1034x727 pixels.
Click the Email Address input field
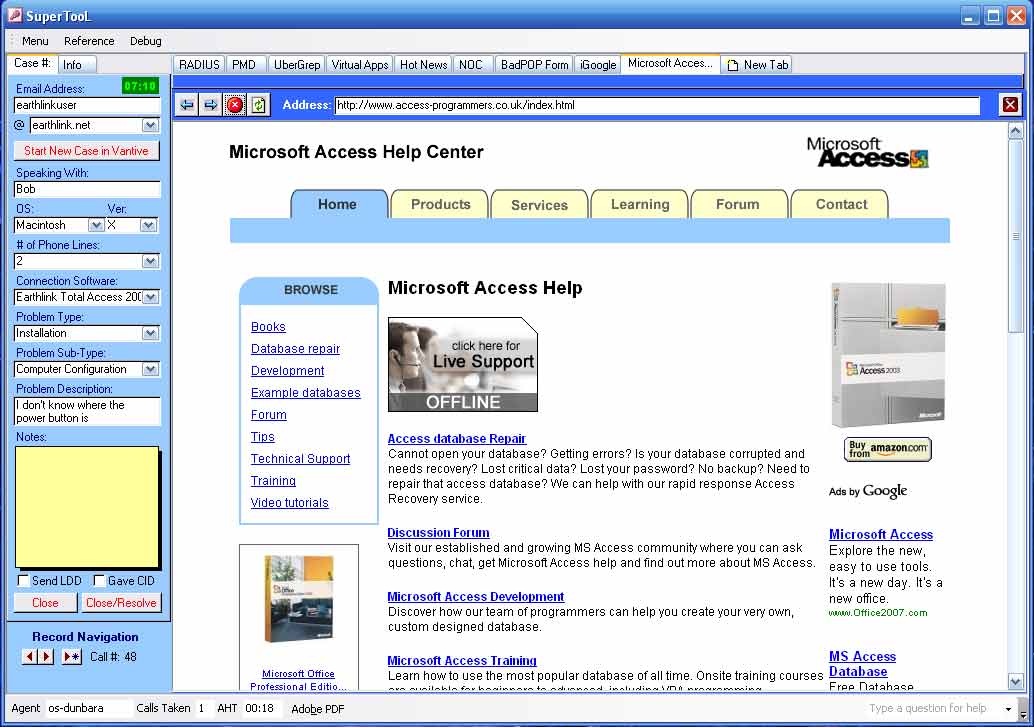87,106
